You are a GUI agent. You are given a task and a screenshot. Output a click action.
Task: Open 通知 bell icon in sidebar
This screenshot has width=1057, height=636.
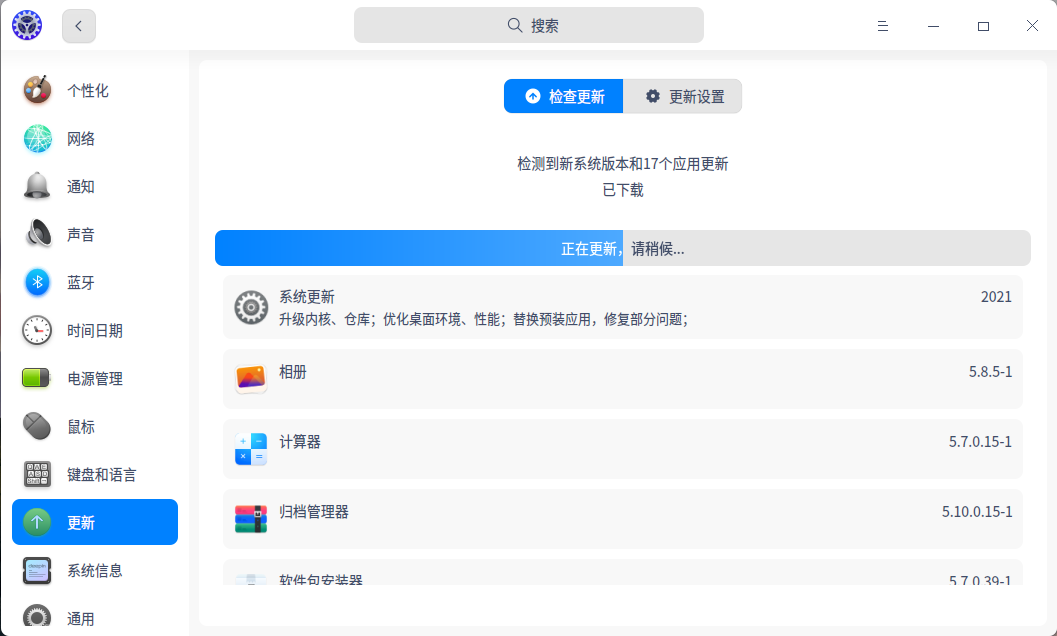pos(37,186)
